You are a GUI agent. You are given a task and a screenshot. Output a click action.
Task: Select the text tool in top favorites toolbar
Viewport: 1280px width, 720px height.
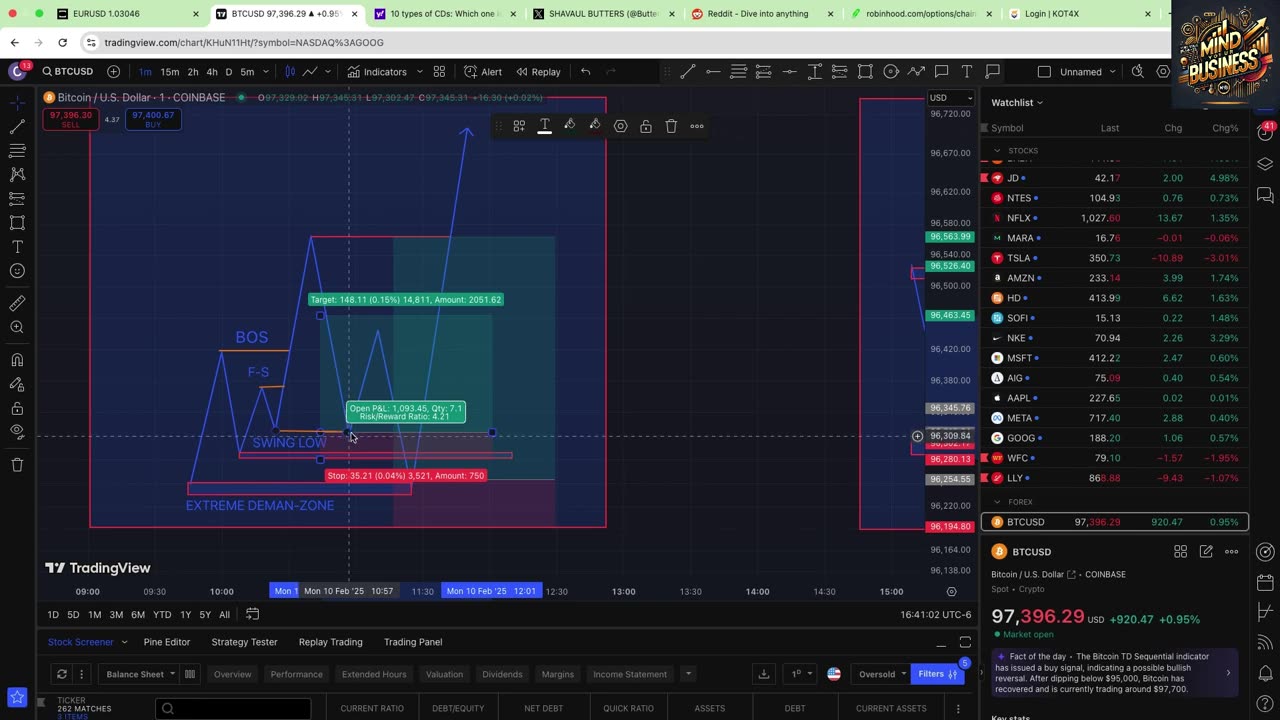(967, 72)
